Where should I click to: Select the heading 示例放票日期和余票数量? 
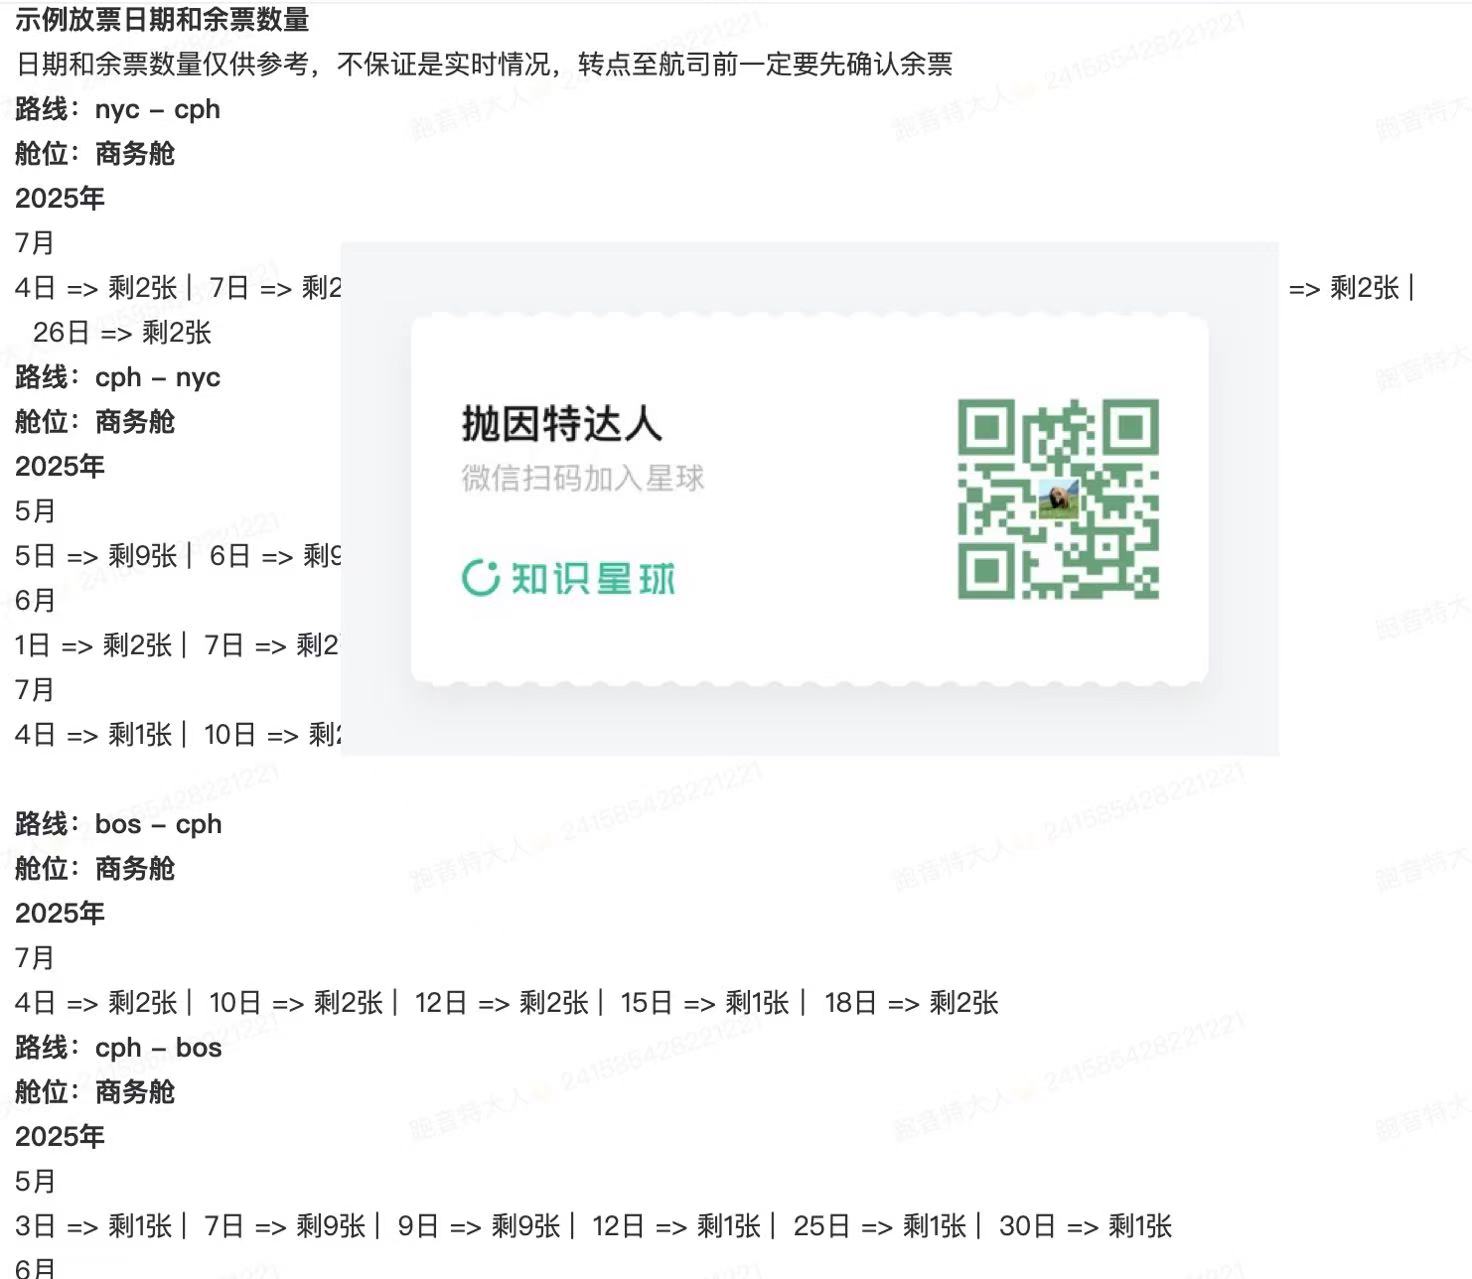(162, 19)
